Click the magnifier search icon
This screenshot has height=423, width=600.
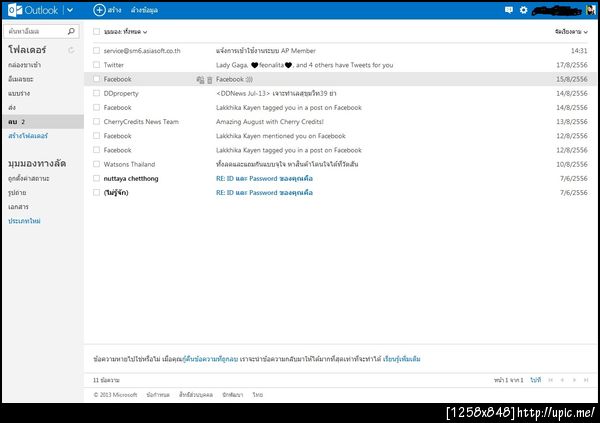71,31
